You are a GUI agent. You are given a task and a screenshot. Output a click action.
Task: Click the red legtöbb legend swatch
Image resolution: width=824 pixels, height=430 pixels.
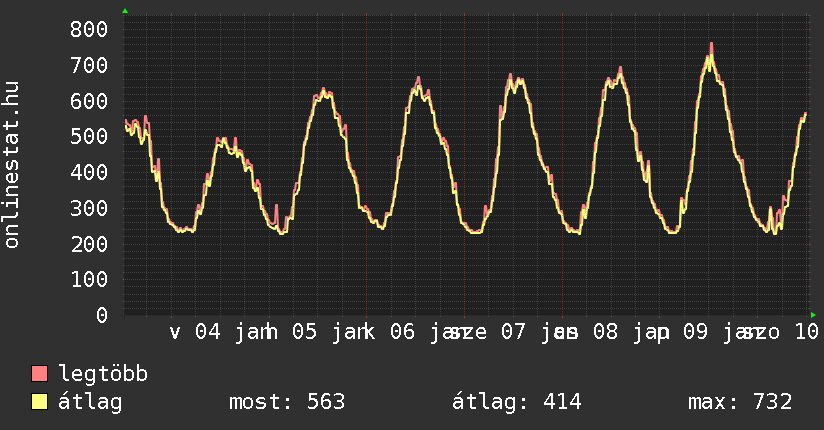click(x=40, y=374)
